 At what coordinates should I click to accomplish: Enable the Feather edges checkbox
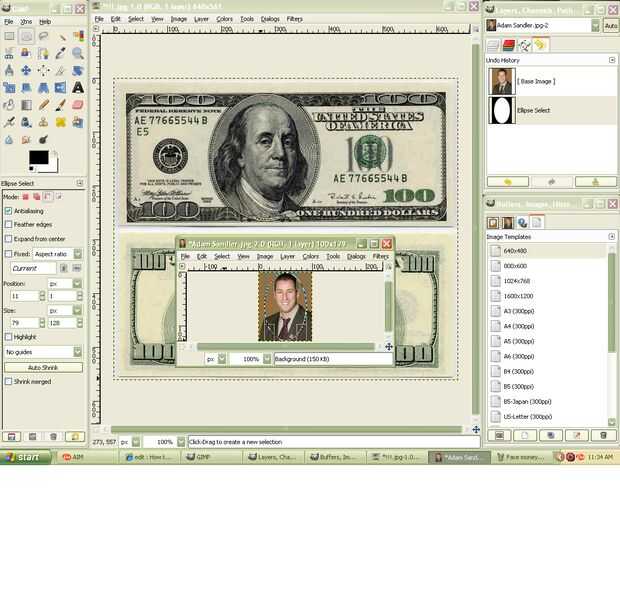[x=8, y=225]
